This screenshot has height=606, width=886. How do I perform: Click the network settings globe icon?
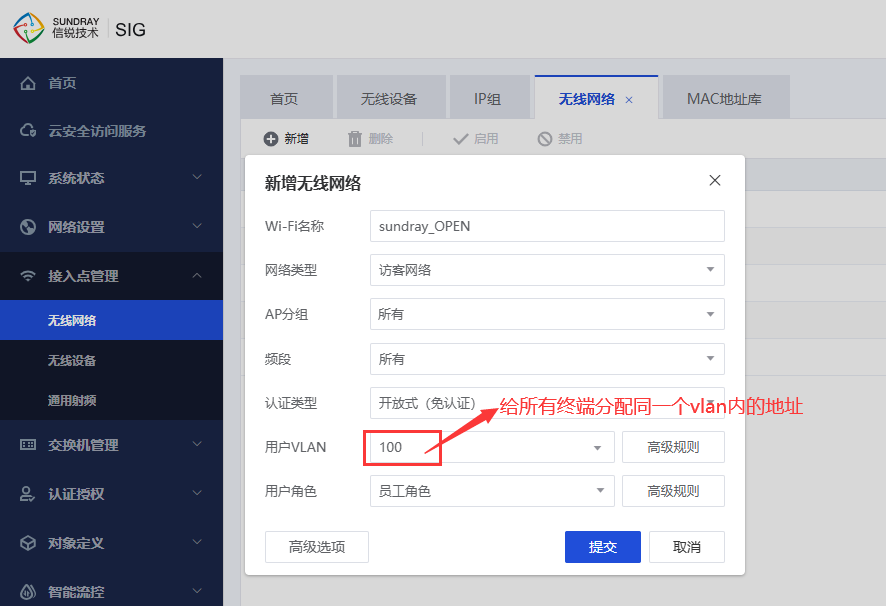coord(28,227)
